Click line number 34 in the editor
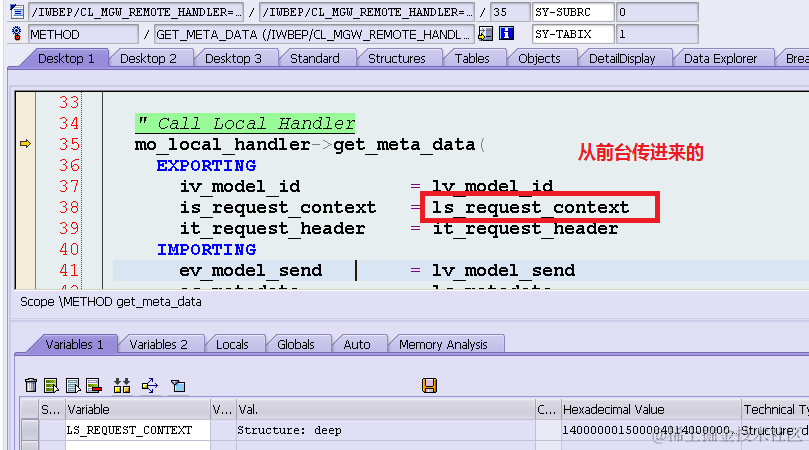Viewport: 809px width, 450px height. pos(69,123)
